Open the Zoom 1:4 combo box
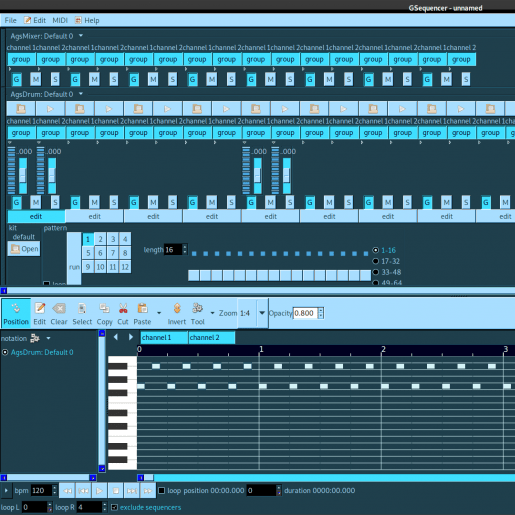This screenshot has width=515, height=515. (253, 313)
